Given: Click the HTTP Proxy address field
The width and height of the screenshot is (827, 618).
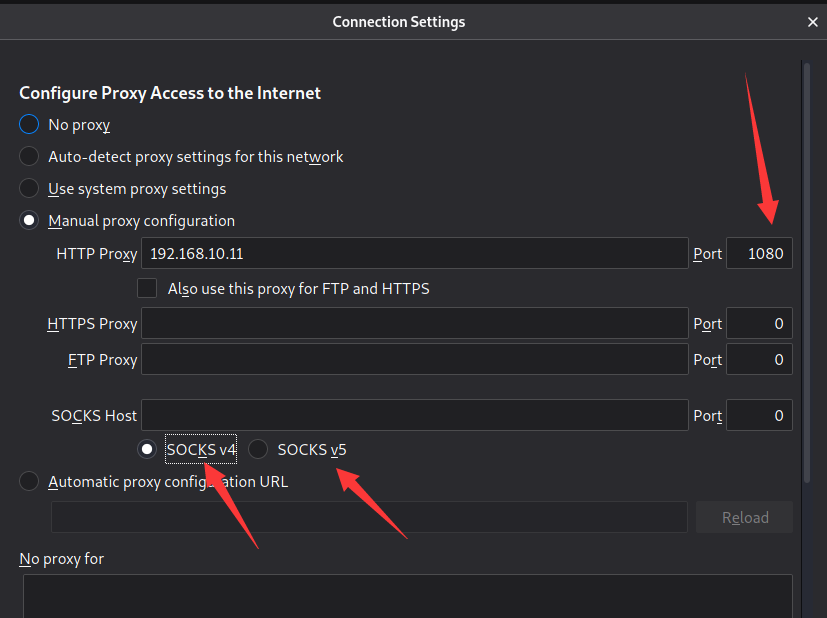Looking at the screenshot, I should 414,254.
